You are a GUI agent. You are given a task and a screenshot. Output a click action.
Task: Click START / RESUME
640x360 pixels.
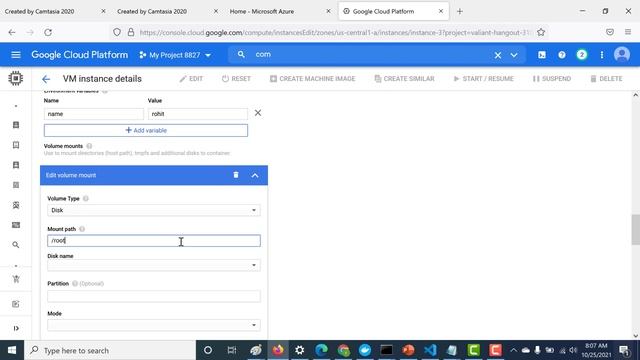[x=484, y=79]
